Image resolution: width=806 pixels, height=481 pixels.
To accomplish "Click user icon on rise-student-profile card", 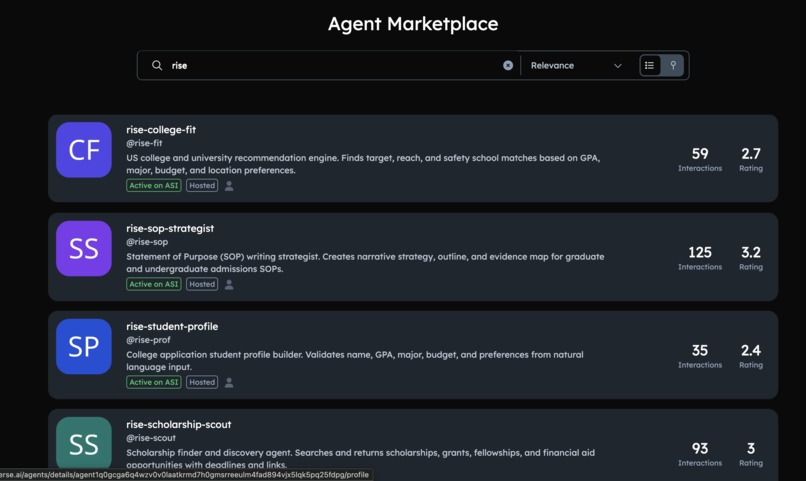I will click(x=229, y=383).
